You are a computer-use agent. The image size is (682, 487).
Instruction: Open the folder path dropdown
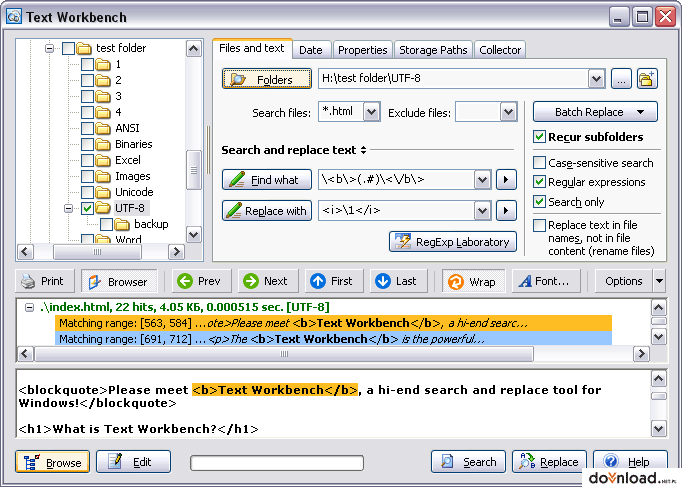coord(596,79)
